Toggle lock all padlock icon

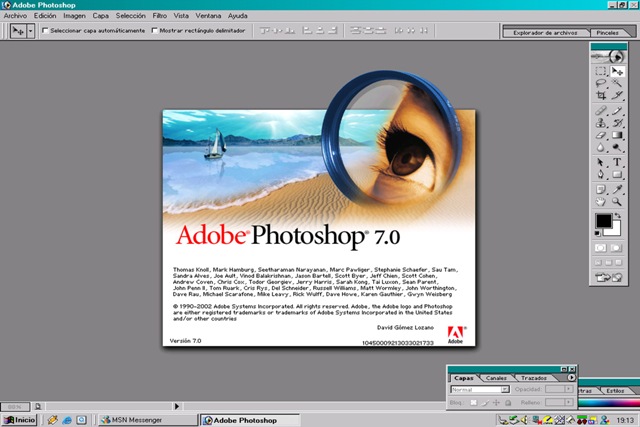(x=508, y=403)
